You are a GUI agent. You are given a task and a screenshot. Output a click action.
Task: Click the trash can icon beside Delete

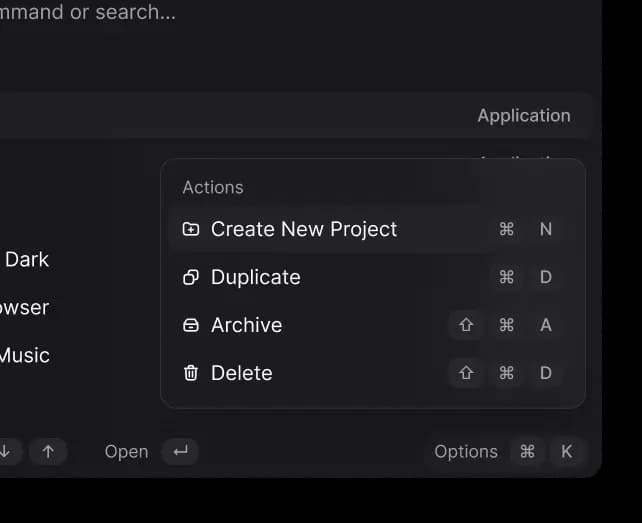pos(191,373)
